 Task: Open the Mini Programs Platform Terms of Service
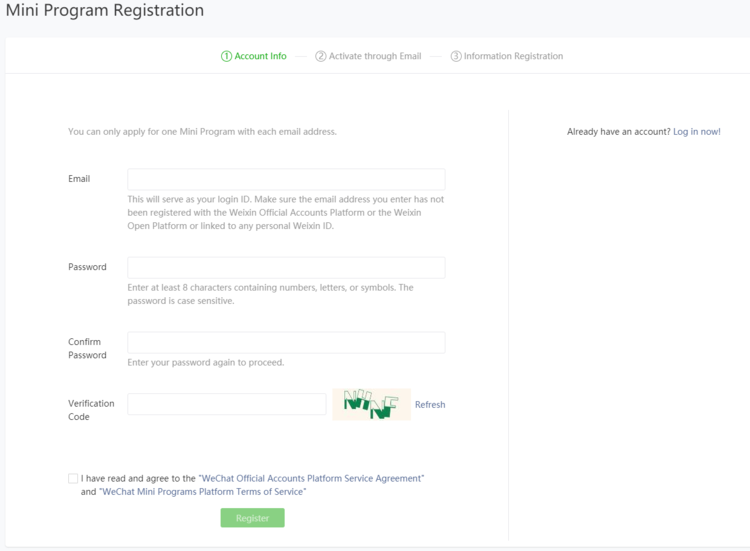point(203,492)
